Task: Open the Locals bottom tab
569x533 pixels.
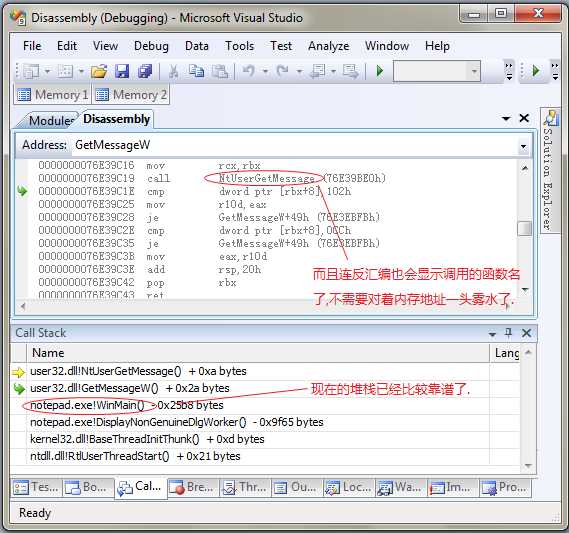Action: (x=349, y=487)
